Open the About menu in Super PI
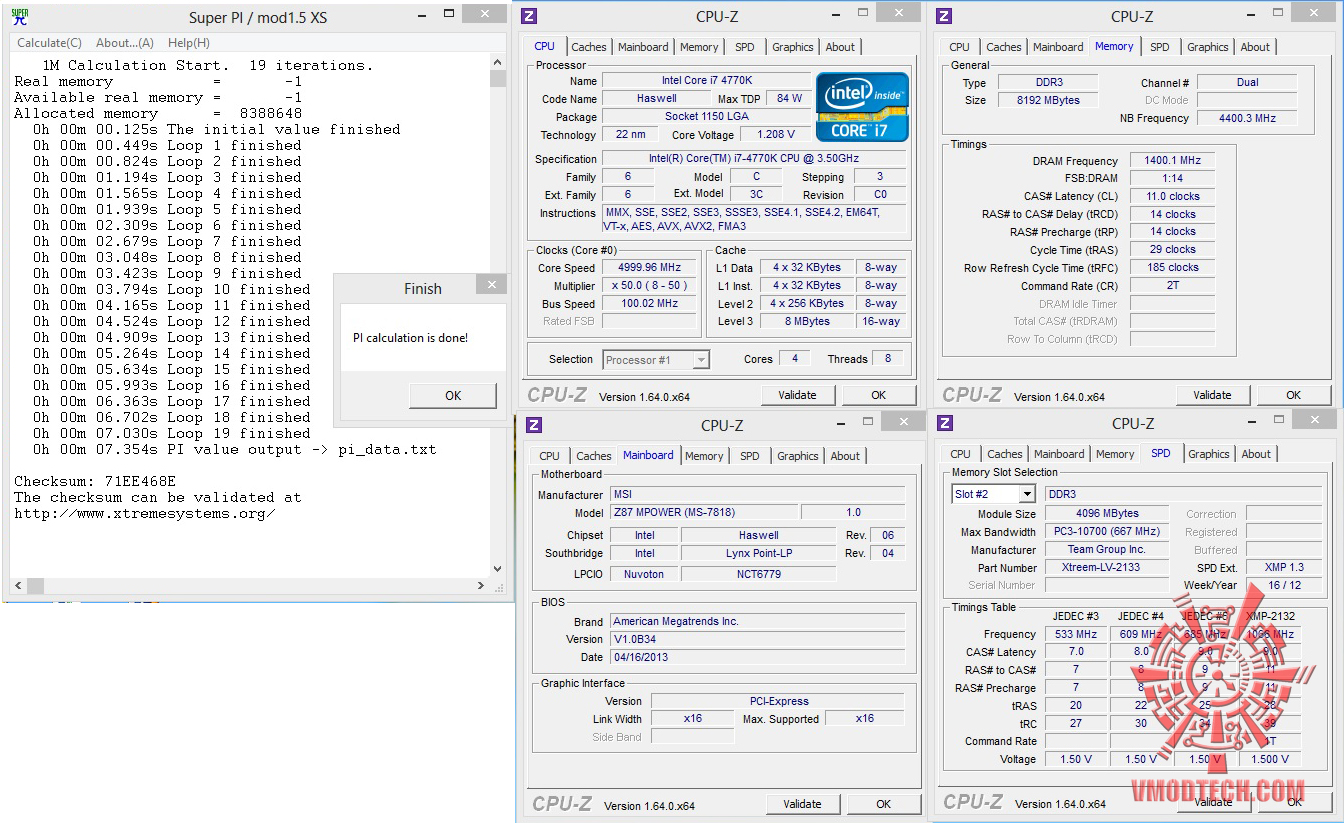The width and height of the screenshot is (1344, 823). click(x=125, y=43)
